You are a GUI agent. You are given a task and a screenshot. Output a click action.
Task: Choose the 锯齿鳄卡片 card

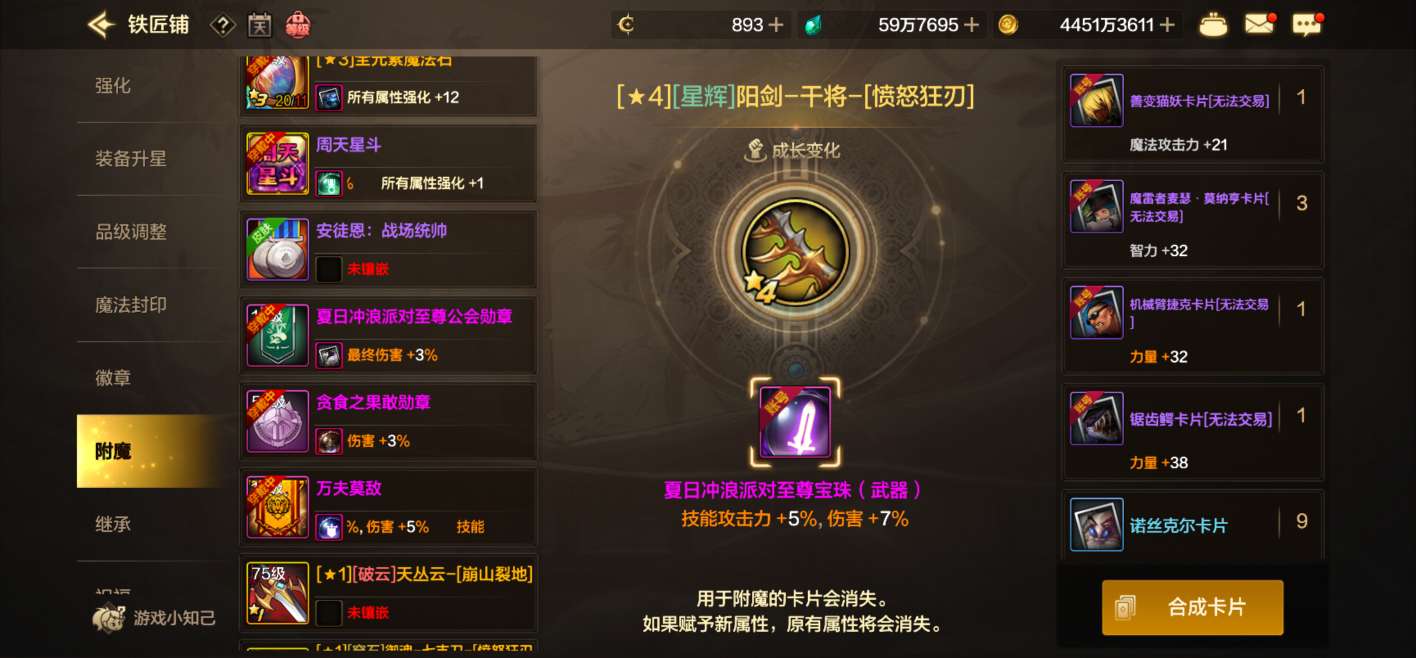[1193, 431]
